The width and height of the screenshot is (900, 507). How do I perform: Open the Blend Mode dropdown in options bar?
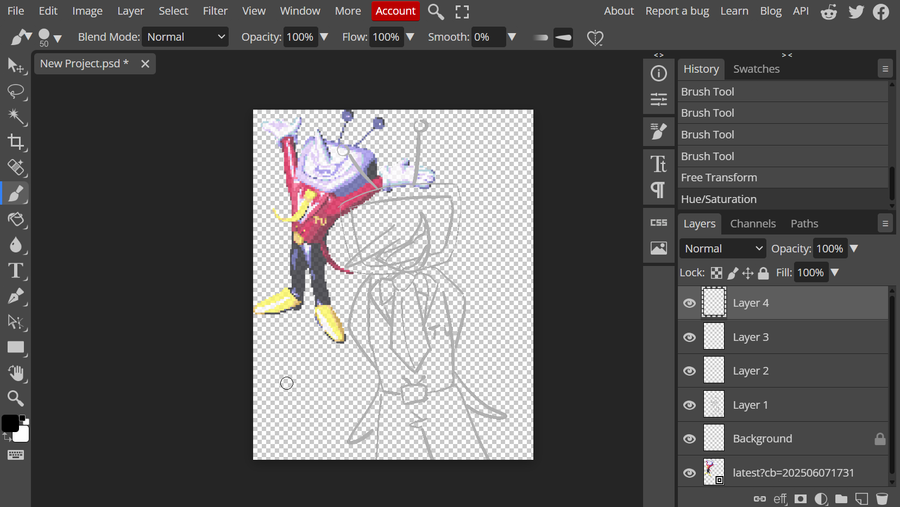tap(185, 37)
